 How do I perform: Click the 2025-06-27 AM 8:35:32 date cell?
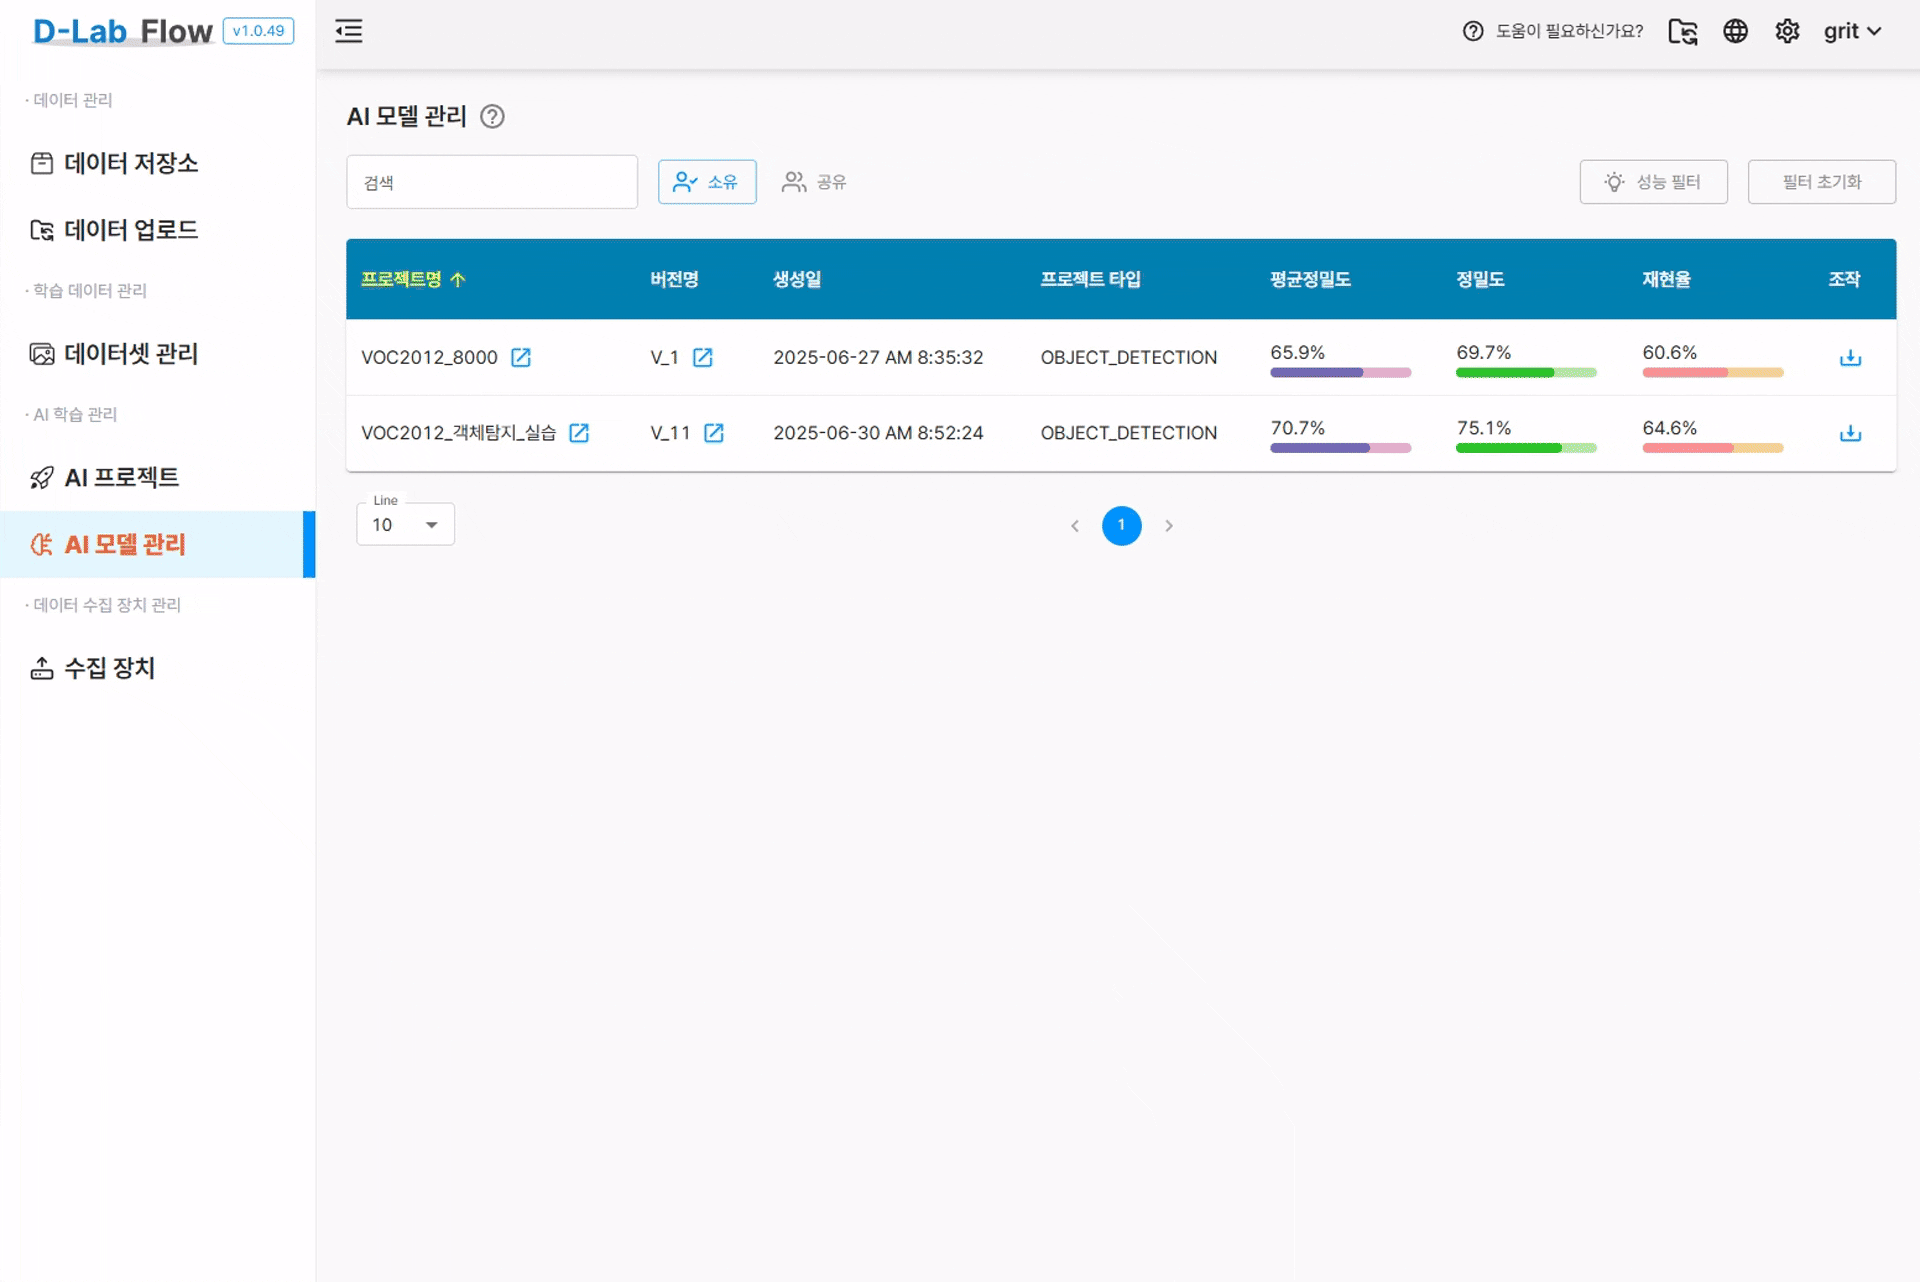[878, 357]
